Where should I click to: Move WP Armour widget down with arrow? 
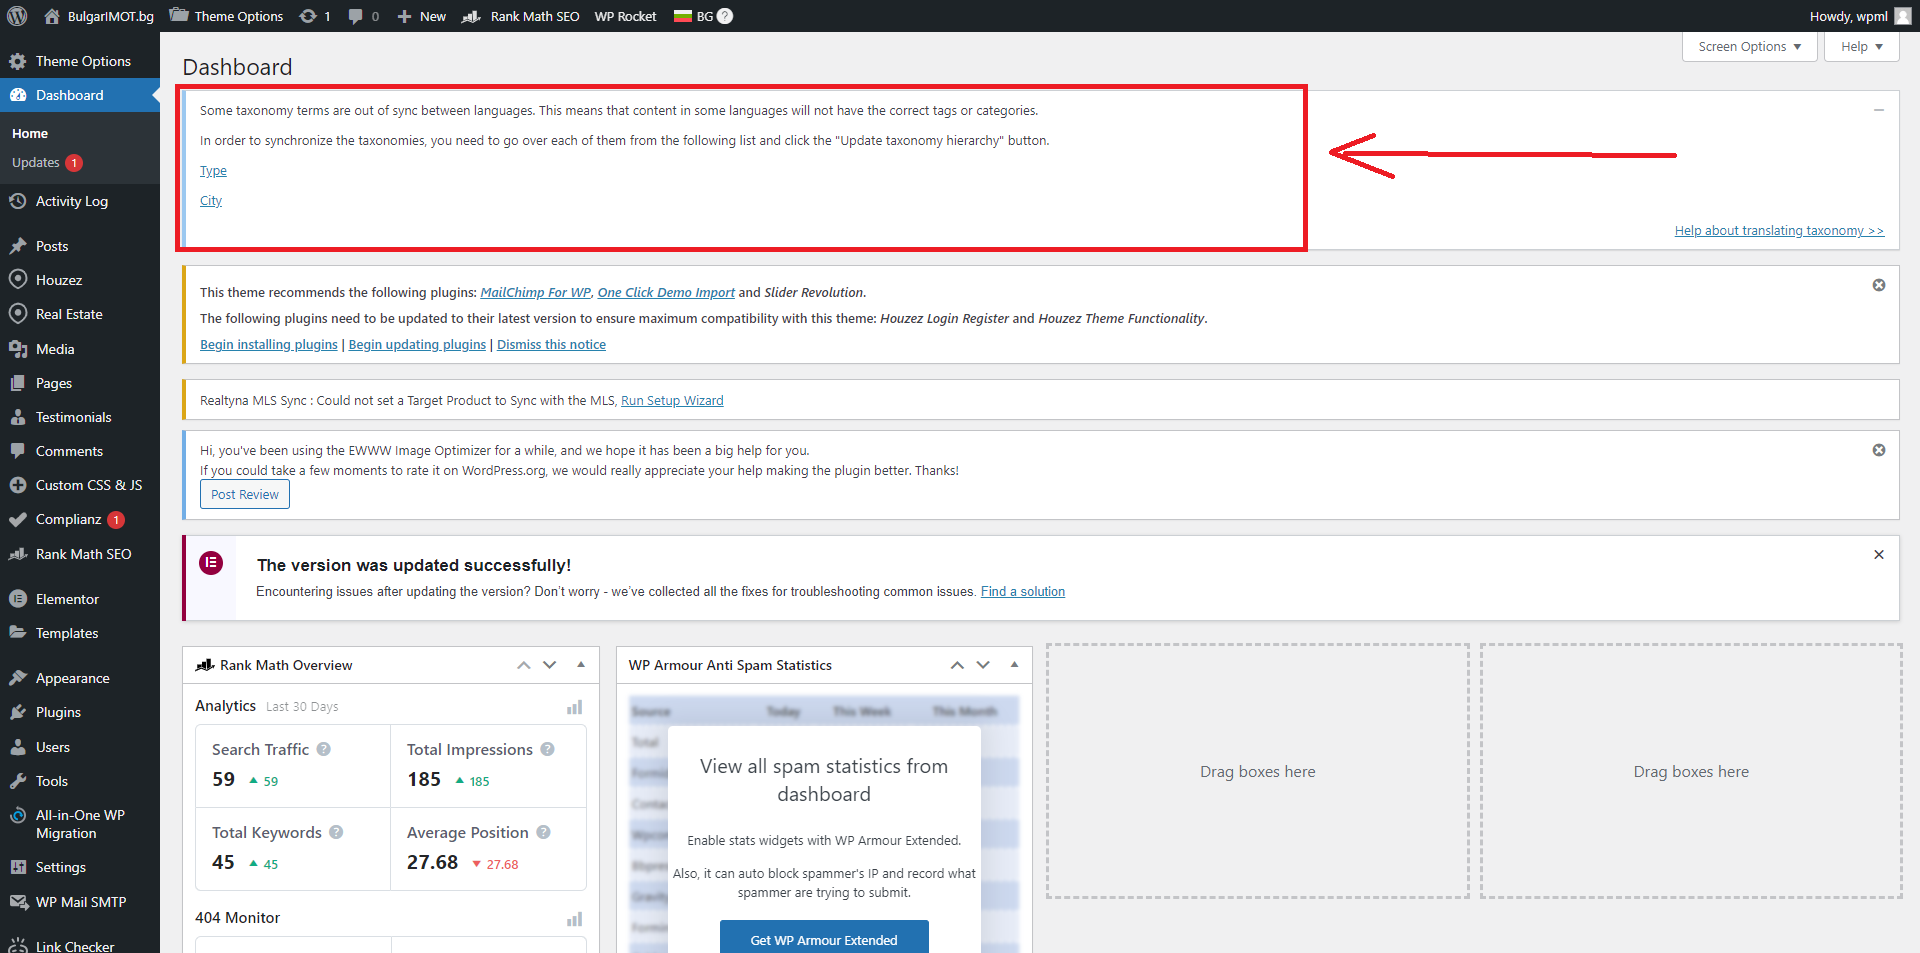tap(983, 665)
